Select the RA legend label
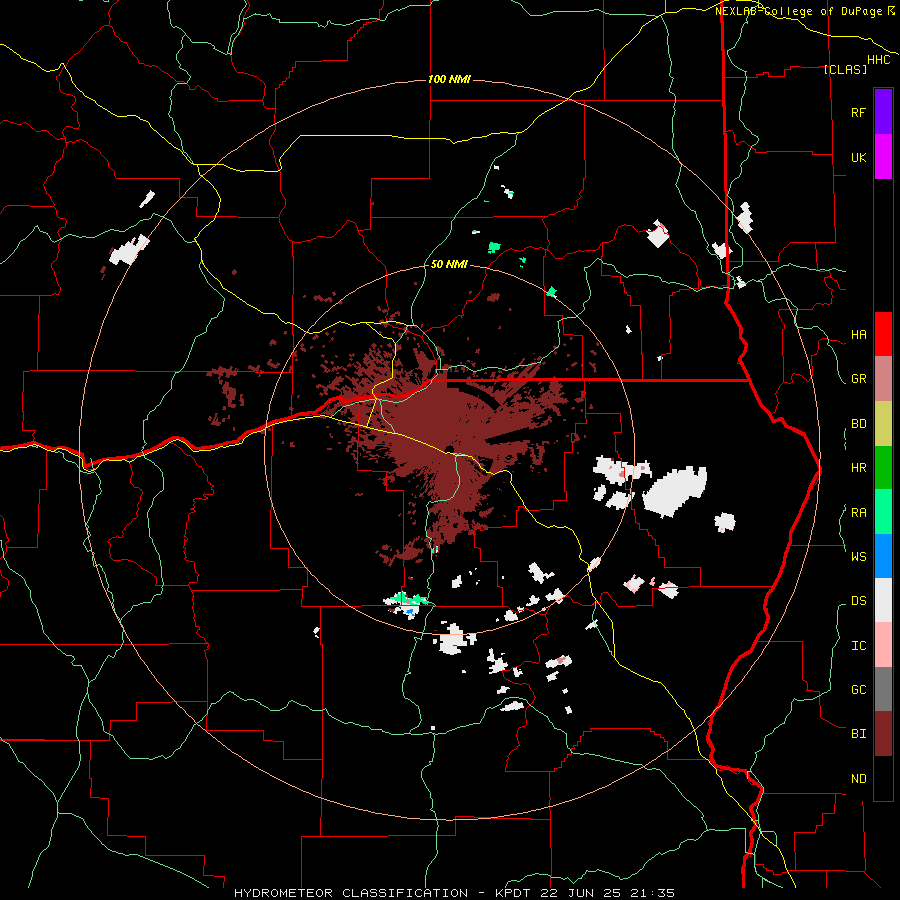The image size is (900, 900). pos(858,512)
